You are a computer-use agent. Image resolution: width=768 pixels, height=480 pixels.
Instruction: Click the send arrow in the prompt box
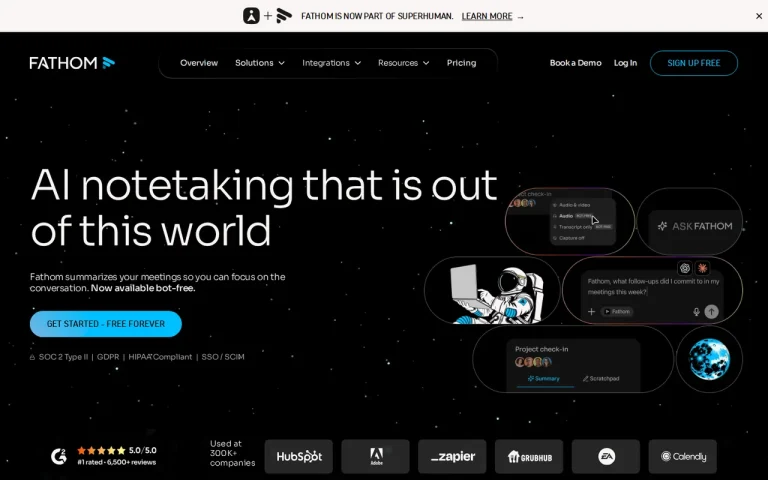coord(711,312)
